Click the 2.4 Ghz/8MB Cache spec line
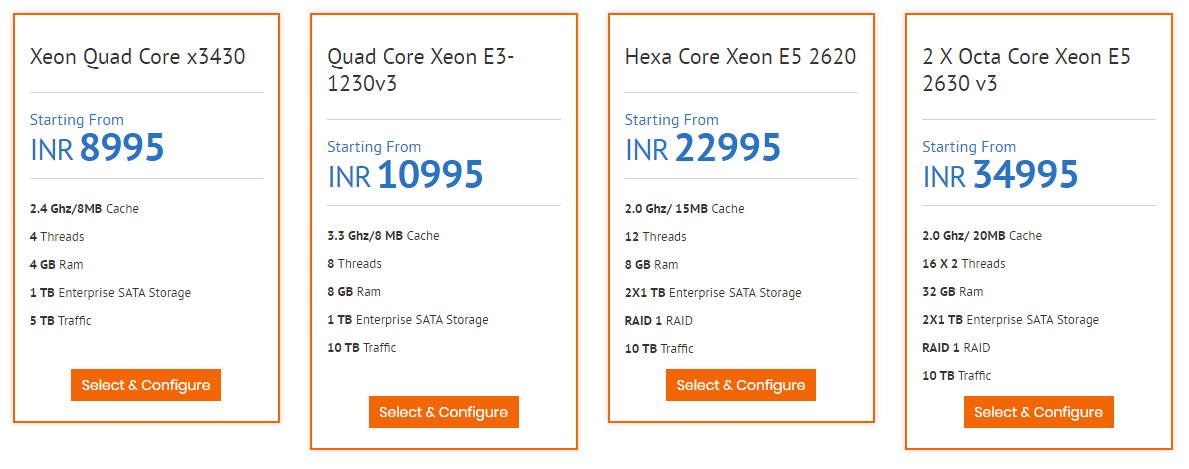The image size is (1189, 469). pos(84,209)
